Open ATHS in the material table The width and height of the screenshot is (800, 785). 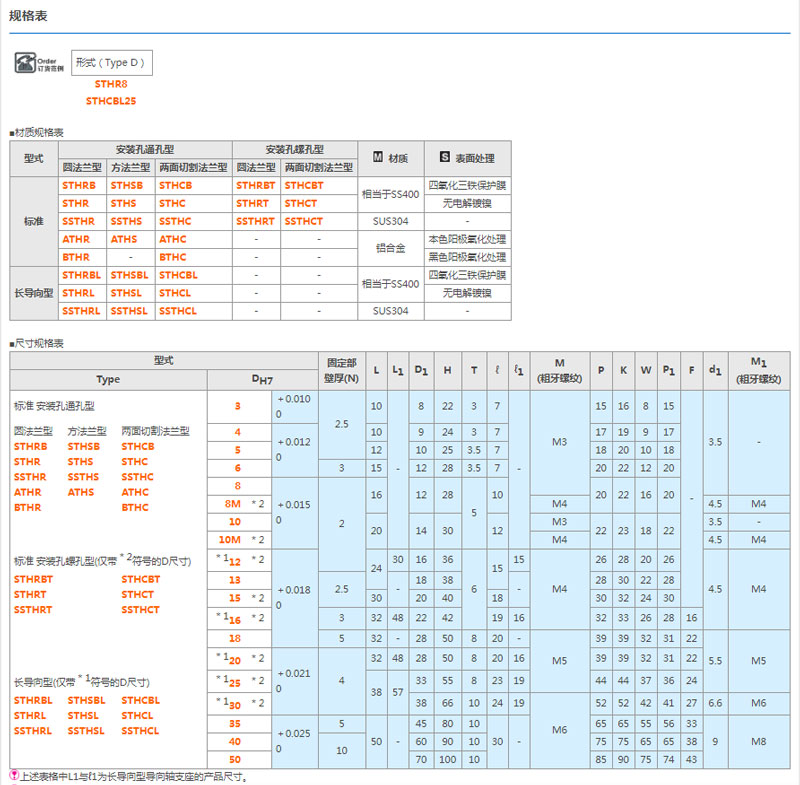pos(124,239)
